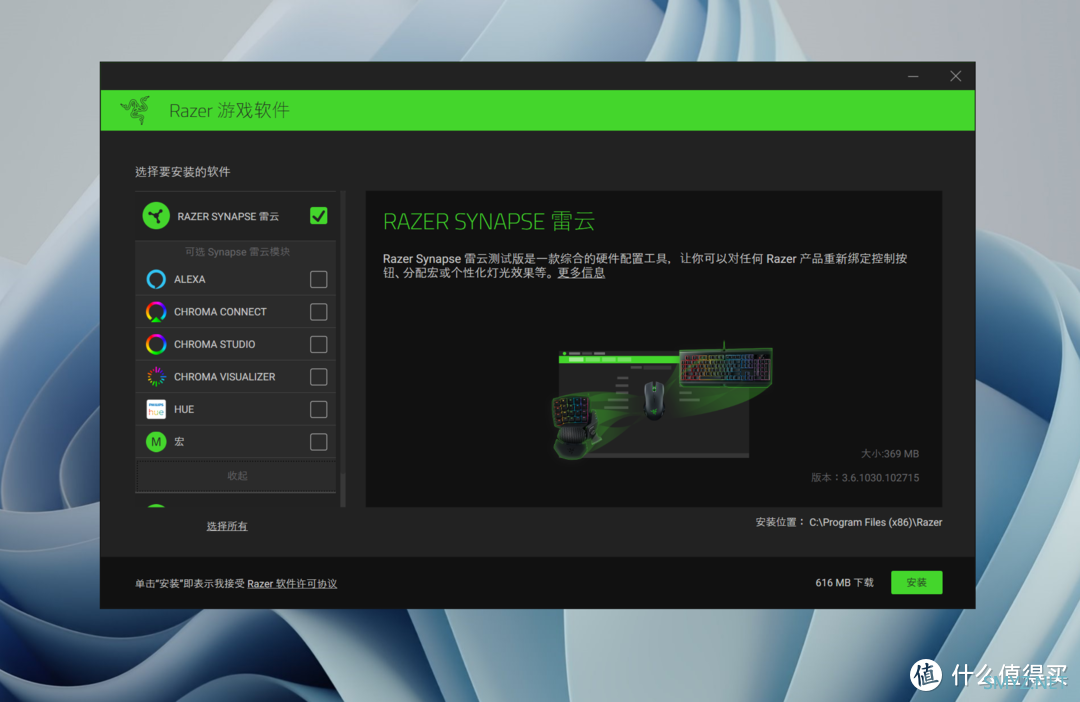1080x702 pixels.
Task: Select the ALEXA row label
Action: (x=189, y=279)
